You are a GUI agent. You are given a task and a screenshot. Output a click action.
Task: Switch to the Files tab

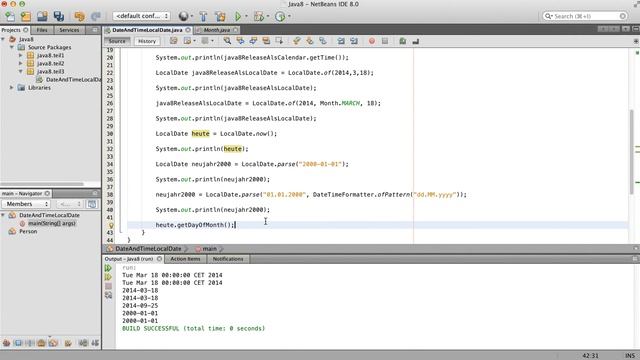point(42,30)
